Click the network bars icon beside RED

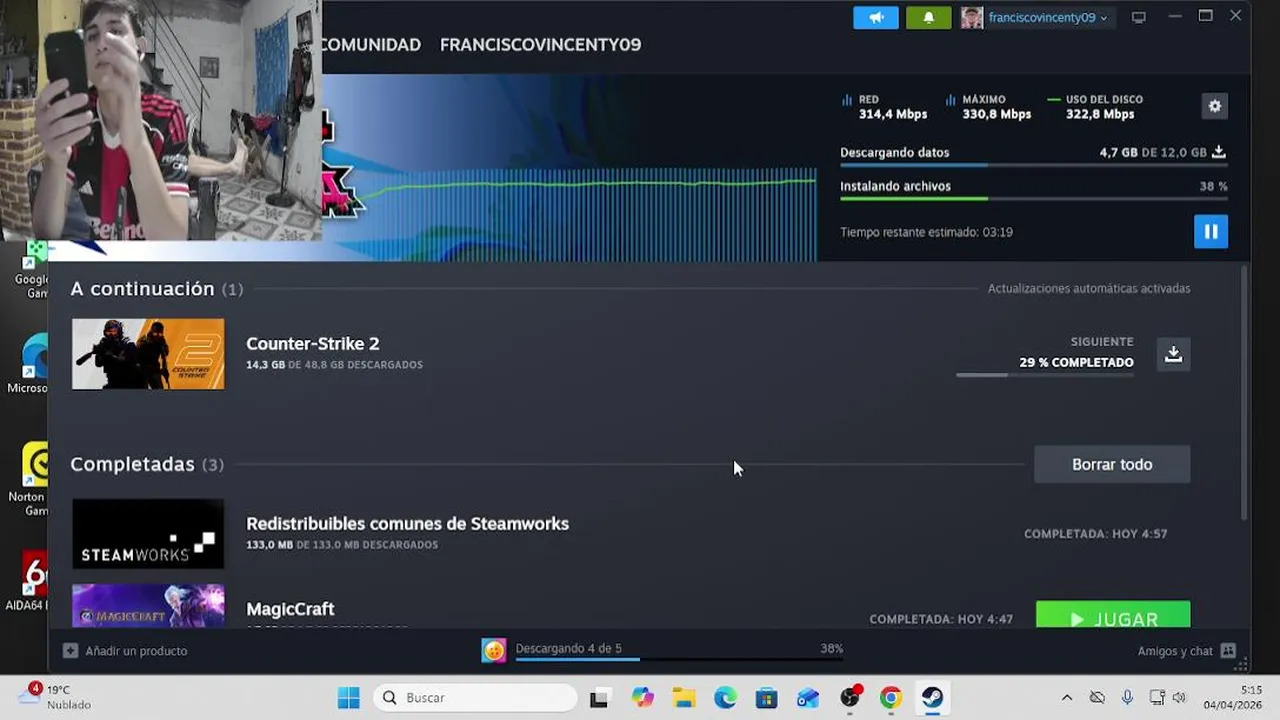coord(847,100)
